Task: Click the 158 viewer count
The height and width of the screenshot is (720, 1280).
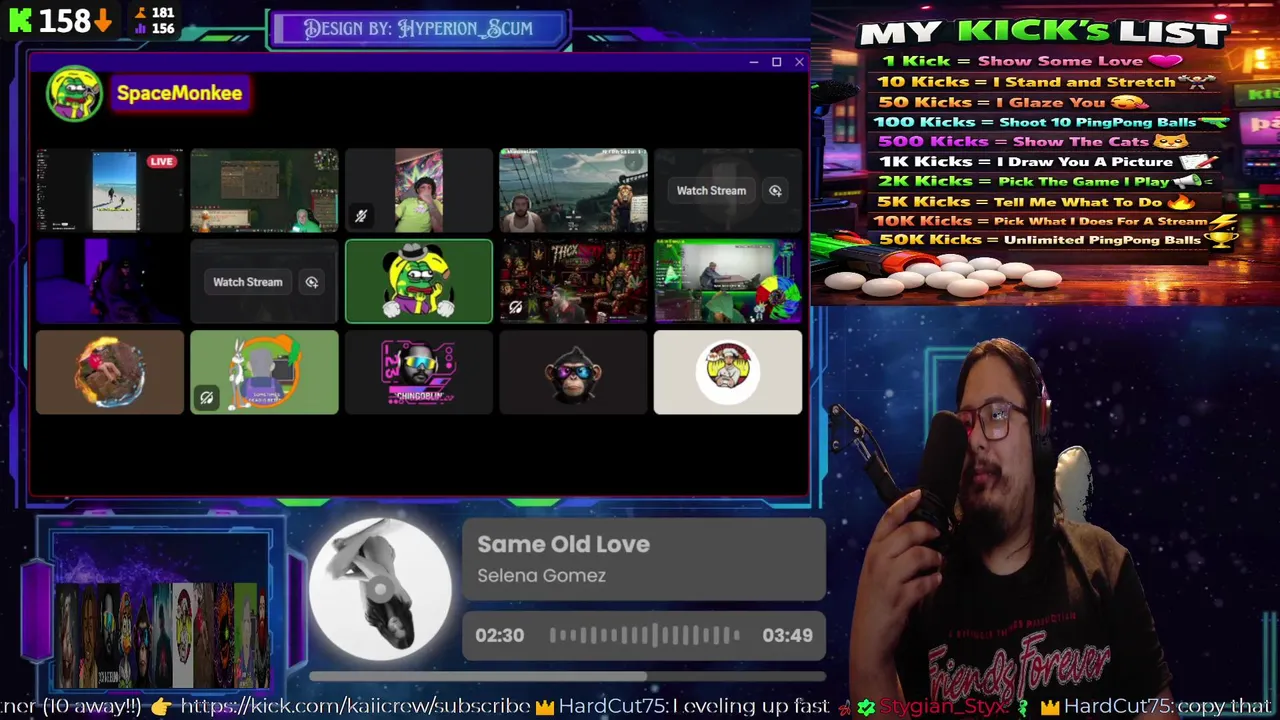Action: [x=63, y=20]
